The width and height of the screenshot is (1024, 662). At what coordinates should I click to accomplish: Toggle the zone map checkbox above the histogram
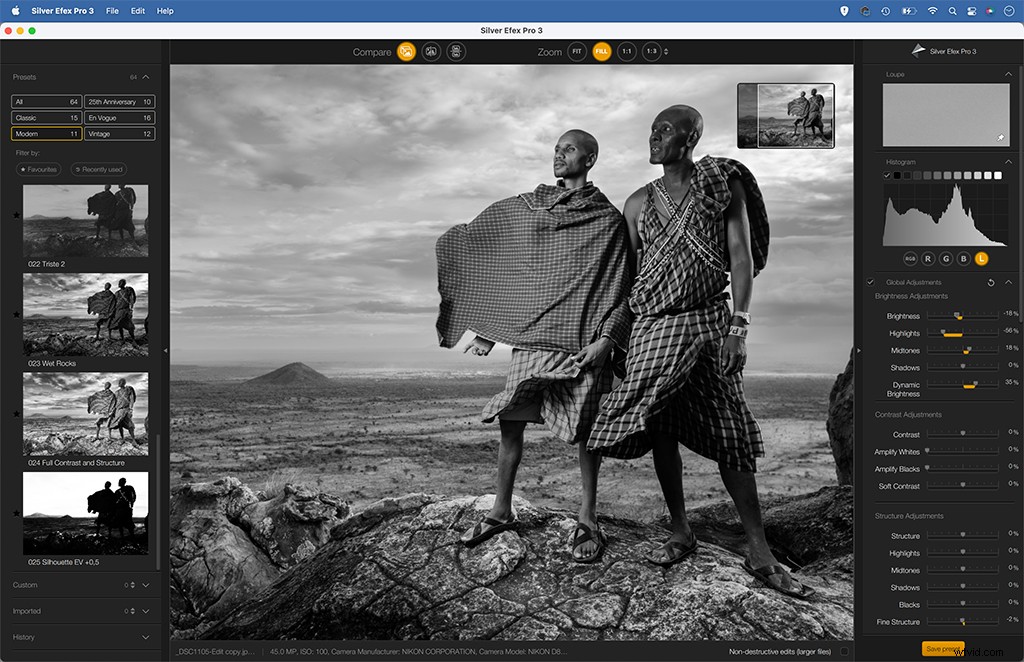[x=886, y=175]
